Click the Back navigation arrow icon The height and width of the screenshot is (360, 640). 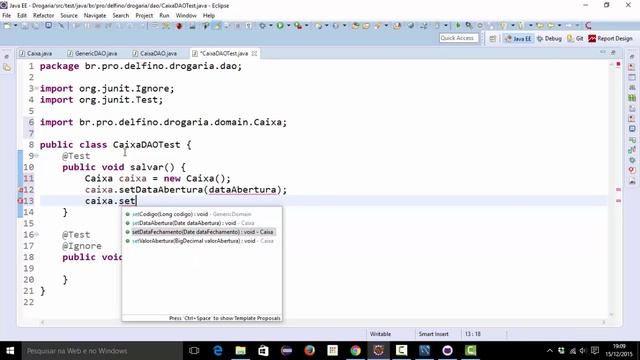pos(551,26)
